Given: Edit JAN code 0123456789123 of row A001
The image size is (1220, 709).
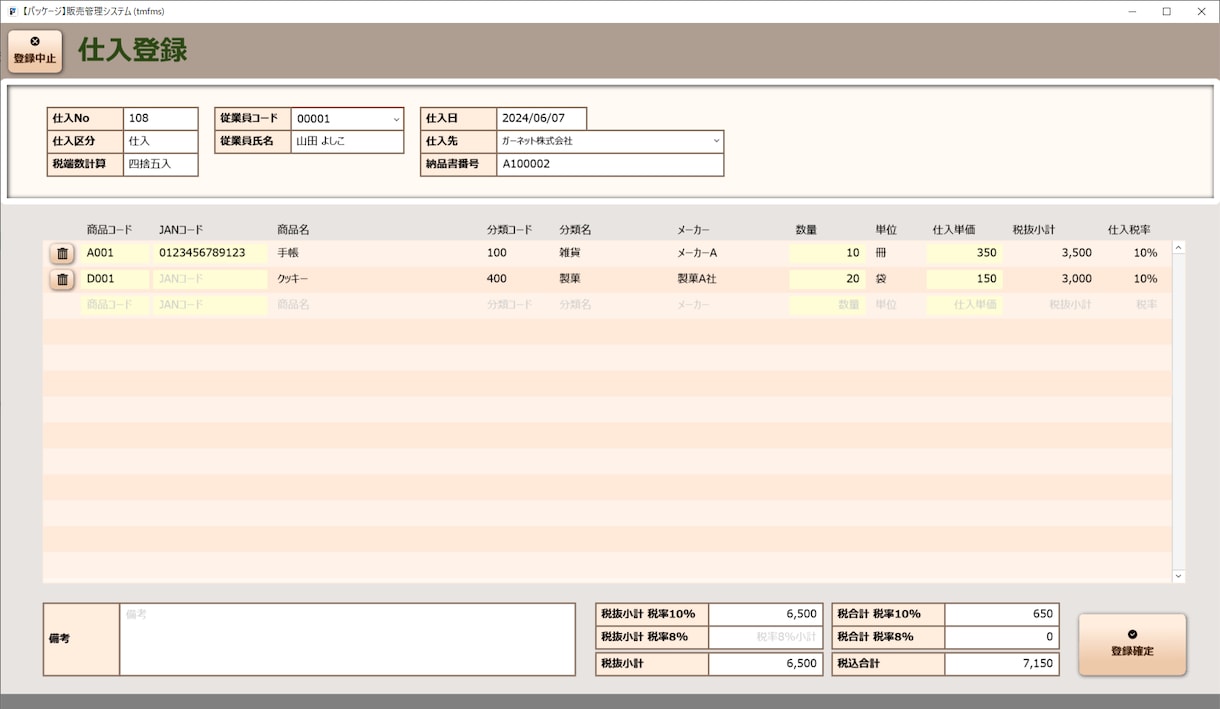Looking at the screenshot, I should click(210, 253).
